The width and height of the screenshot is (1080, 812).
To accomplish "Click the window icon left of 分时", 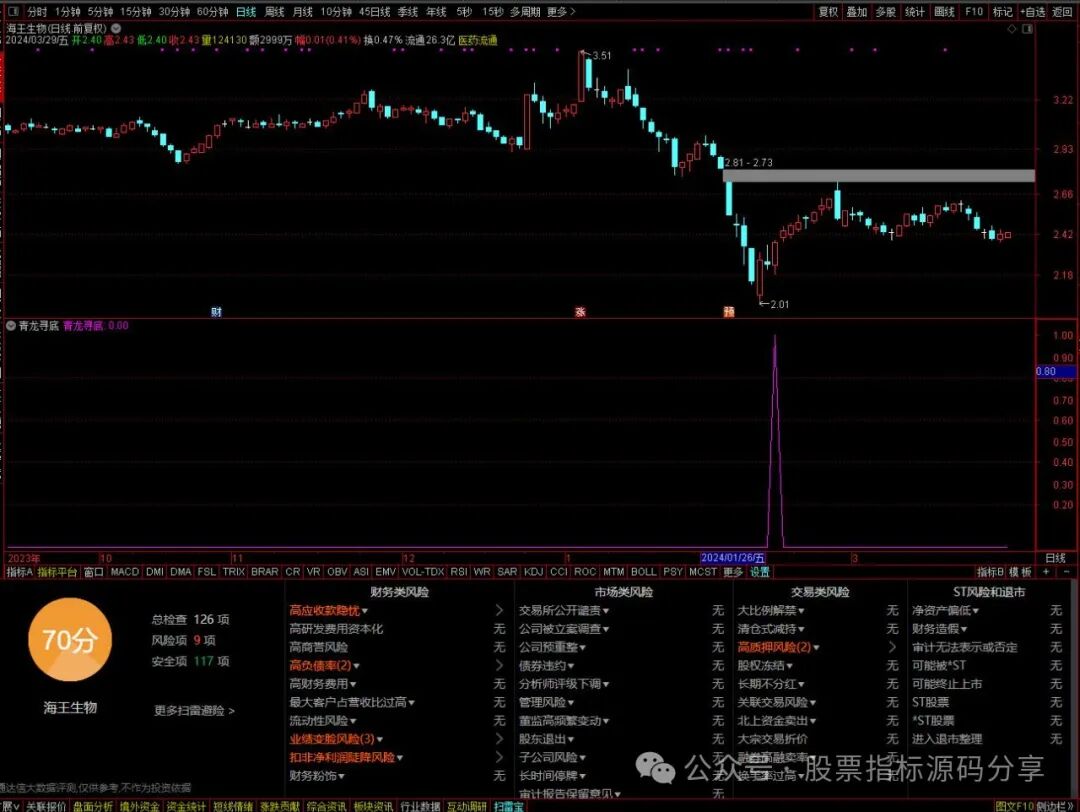I will tap(14, 12).
